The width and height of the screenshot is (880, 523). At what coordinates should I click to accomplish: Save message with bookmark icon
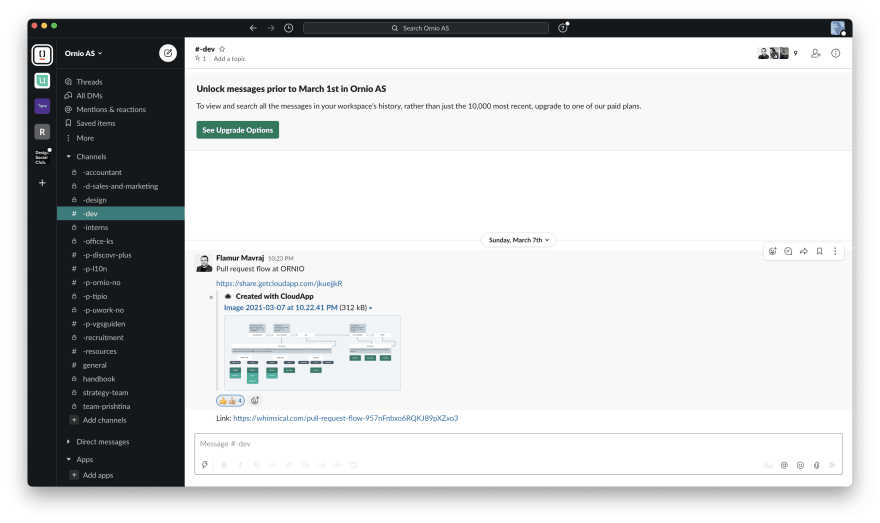coord(819,251)
